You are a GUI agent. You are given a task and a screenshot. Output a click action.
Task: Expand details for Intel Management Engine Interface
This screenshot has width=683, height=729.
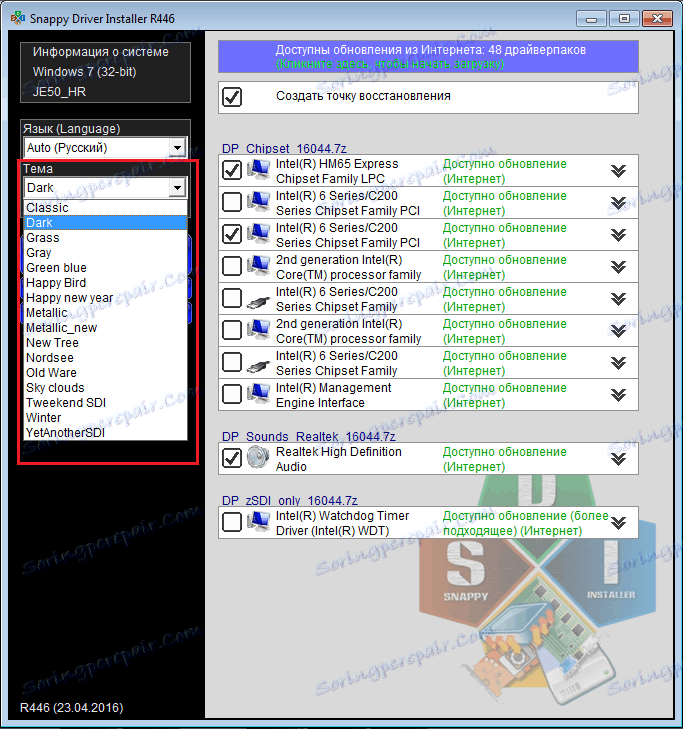[x=618, y=395]
